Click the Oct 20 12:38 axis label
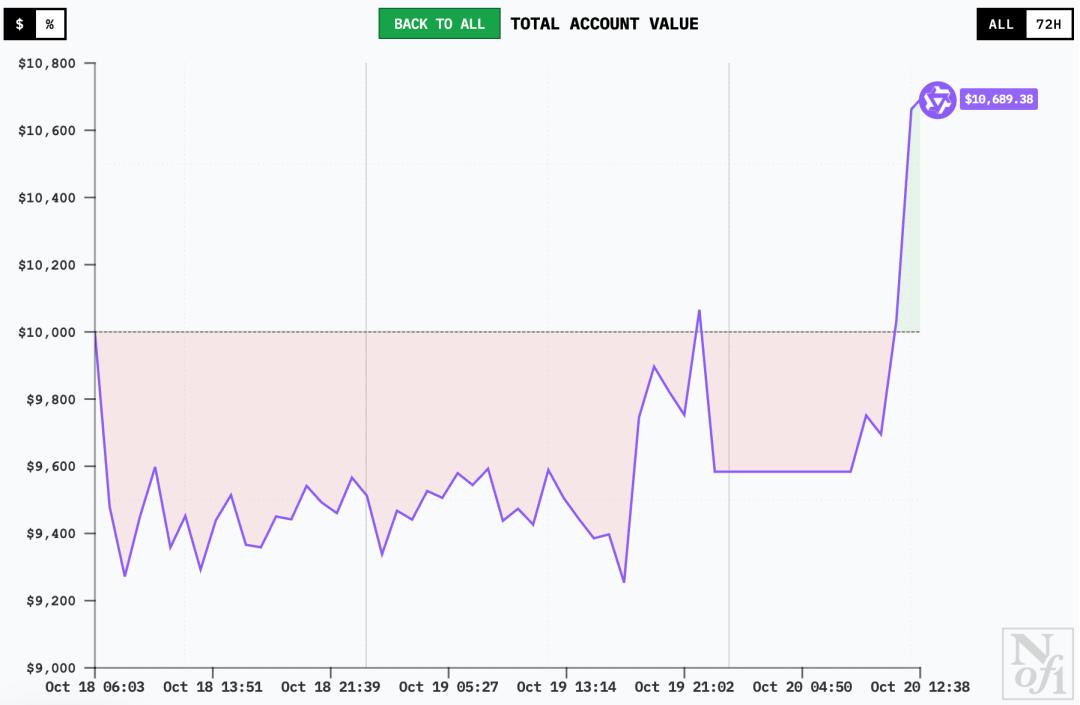This screenshot has width=1080, height=705. [920, 687]
